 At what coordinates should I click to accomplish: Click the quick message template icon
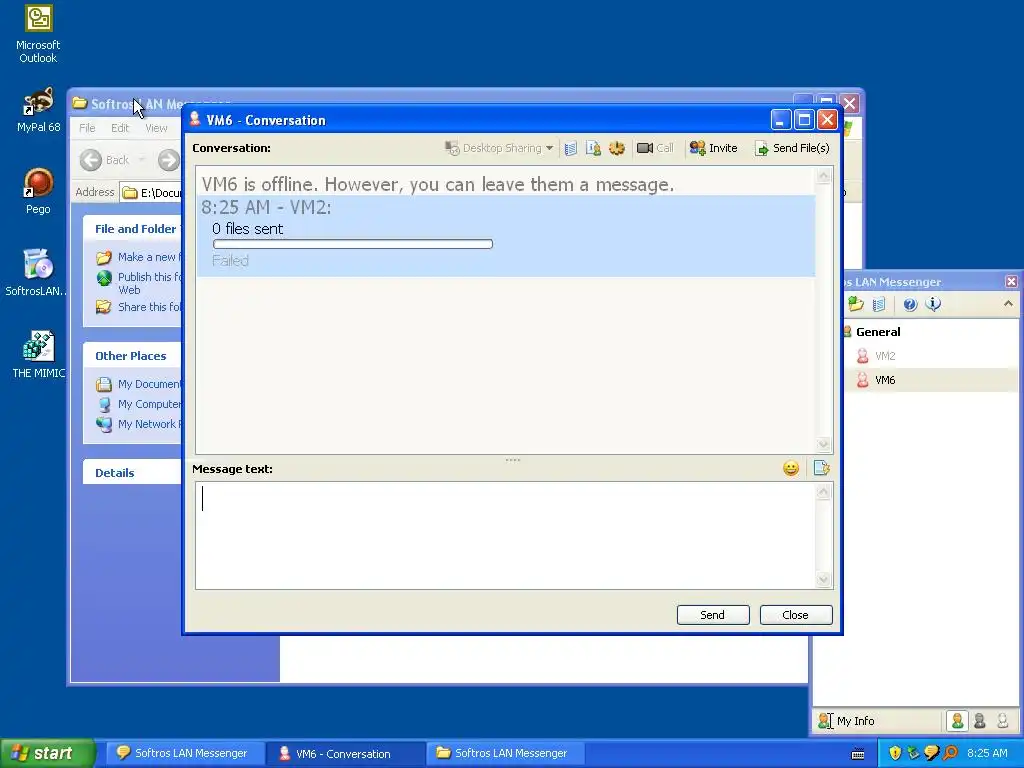tap(821, 468)
